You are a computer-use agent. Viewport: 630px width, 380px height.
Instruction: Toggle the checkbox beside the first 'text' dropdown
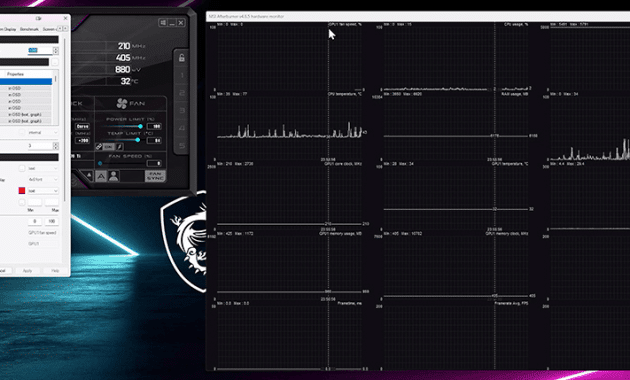[x=22, y=168]
